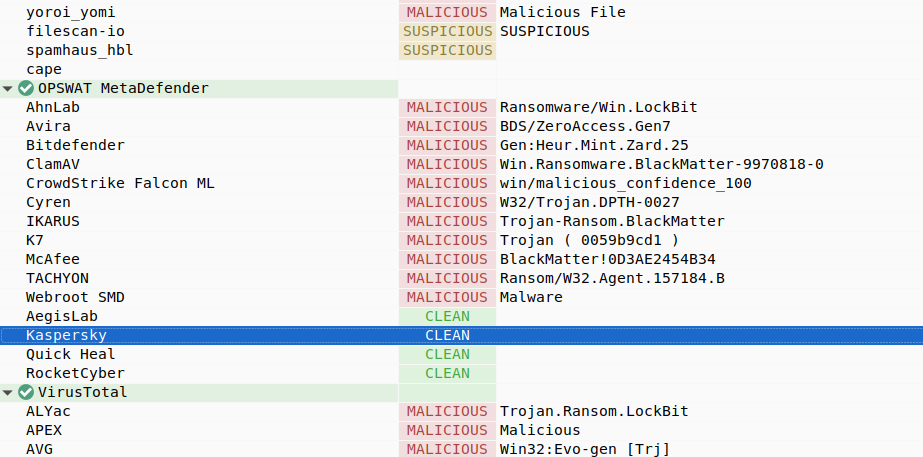
Task: Click the CLEAN verdict for AegisLab
Action: pyautogui.click(x=447, y=316)
